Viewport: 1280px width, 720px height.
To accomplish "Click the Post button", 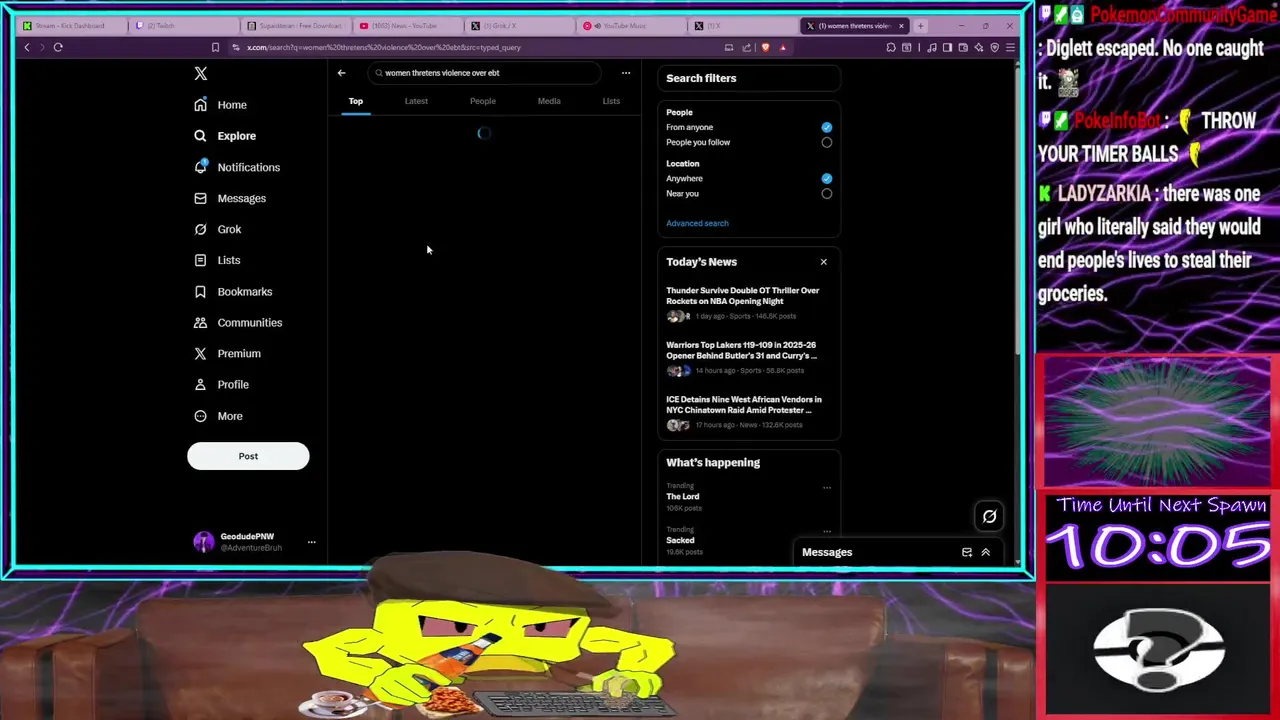I will coord(248,456).
